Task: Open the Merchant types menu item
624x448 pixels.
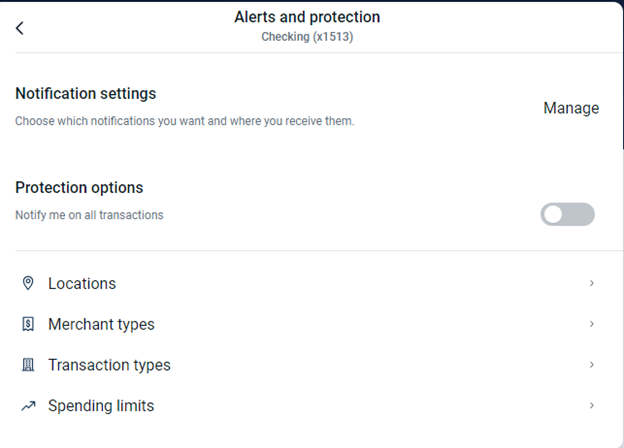Action: [101, 324]
